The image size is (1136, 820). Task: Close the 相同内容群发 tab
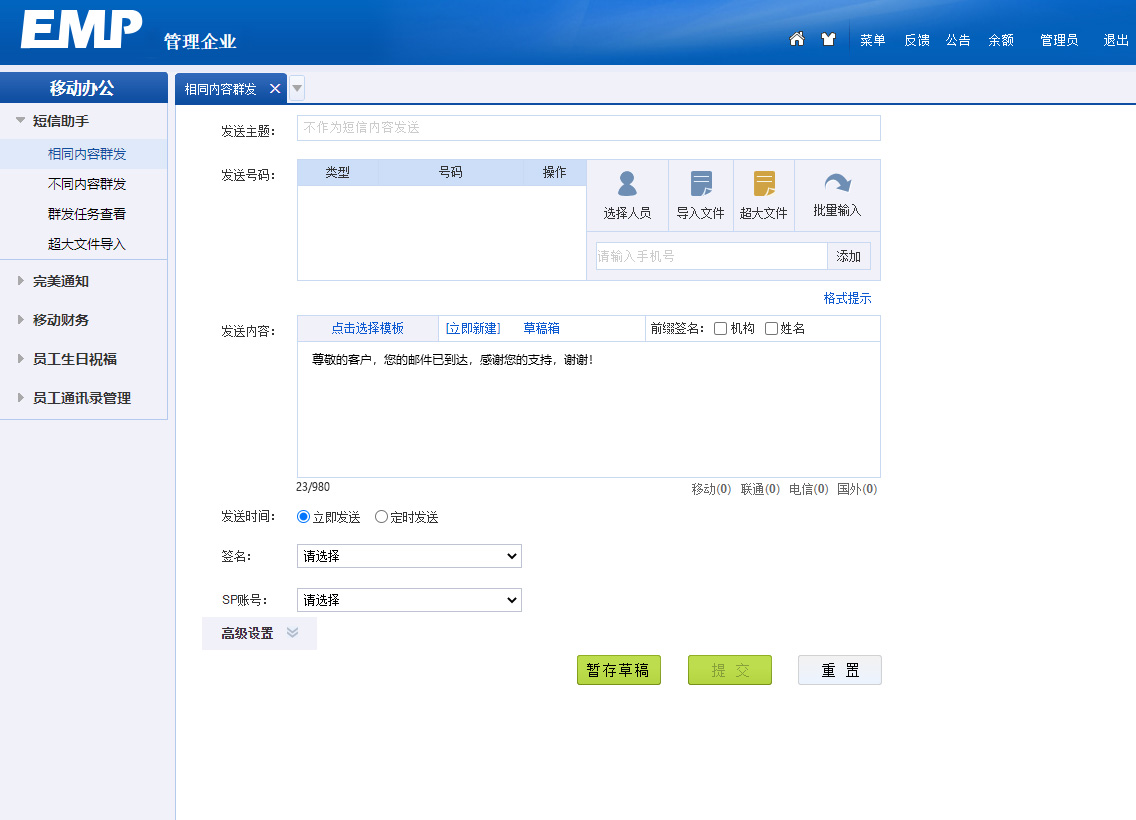coord(275,87)
